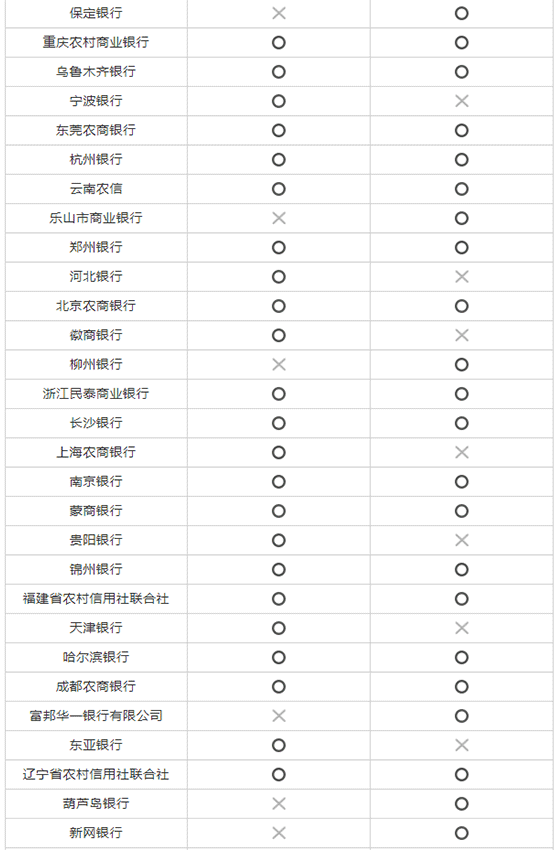Image resolution: width=555 pixels, height=850 pixels.
Task: Click second circle in 辽宁省农村信用社联合社 row
Action: pyautogui.click(x=462, y=774)
